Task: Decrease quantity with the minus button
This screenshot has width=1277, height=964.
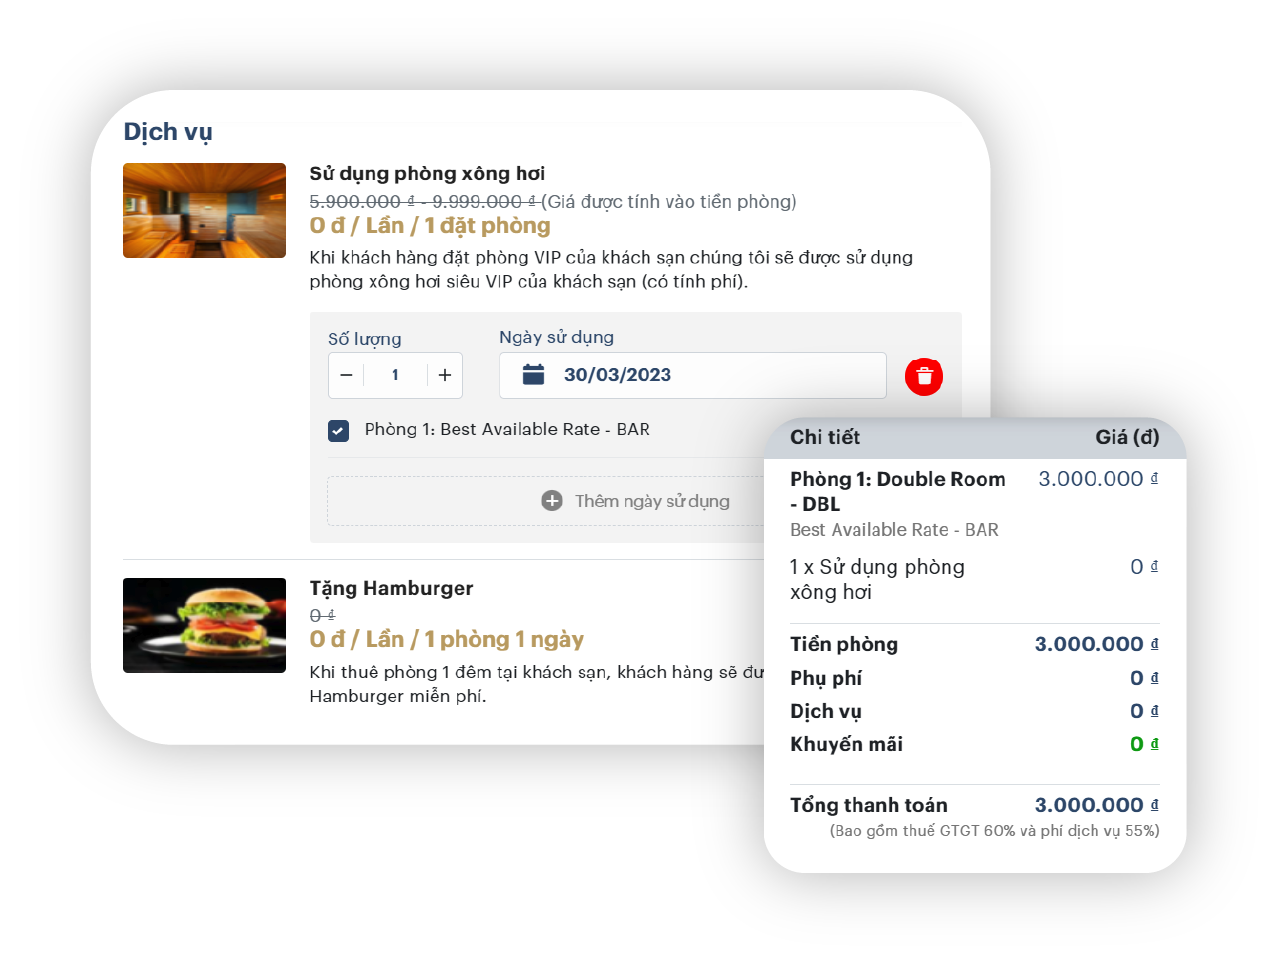Action: click(x=346, y=375)
